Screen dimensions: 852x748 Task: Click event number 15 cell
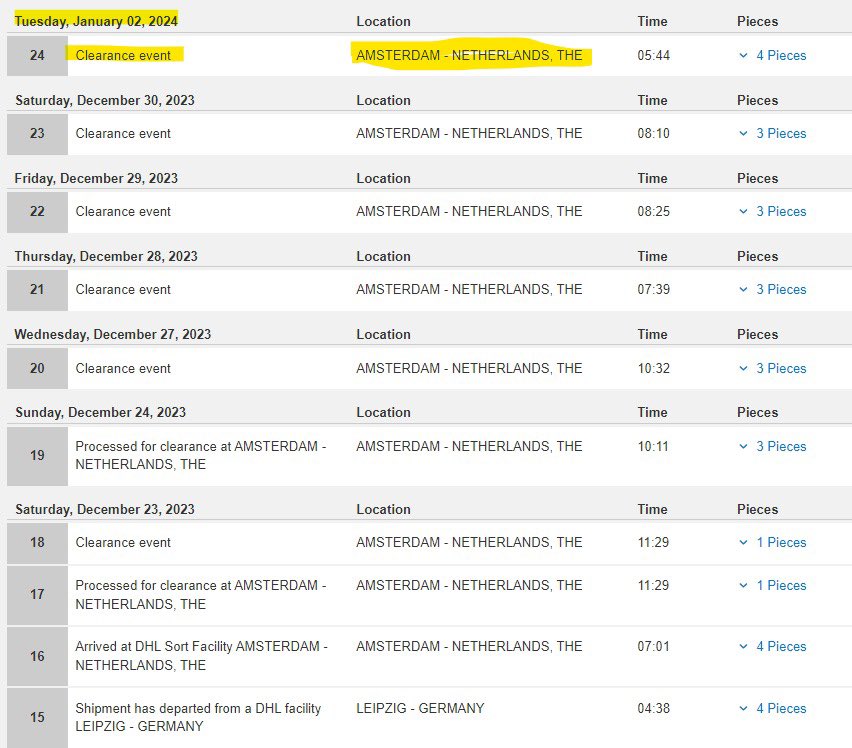[37, 717]
